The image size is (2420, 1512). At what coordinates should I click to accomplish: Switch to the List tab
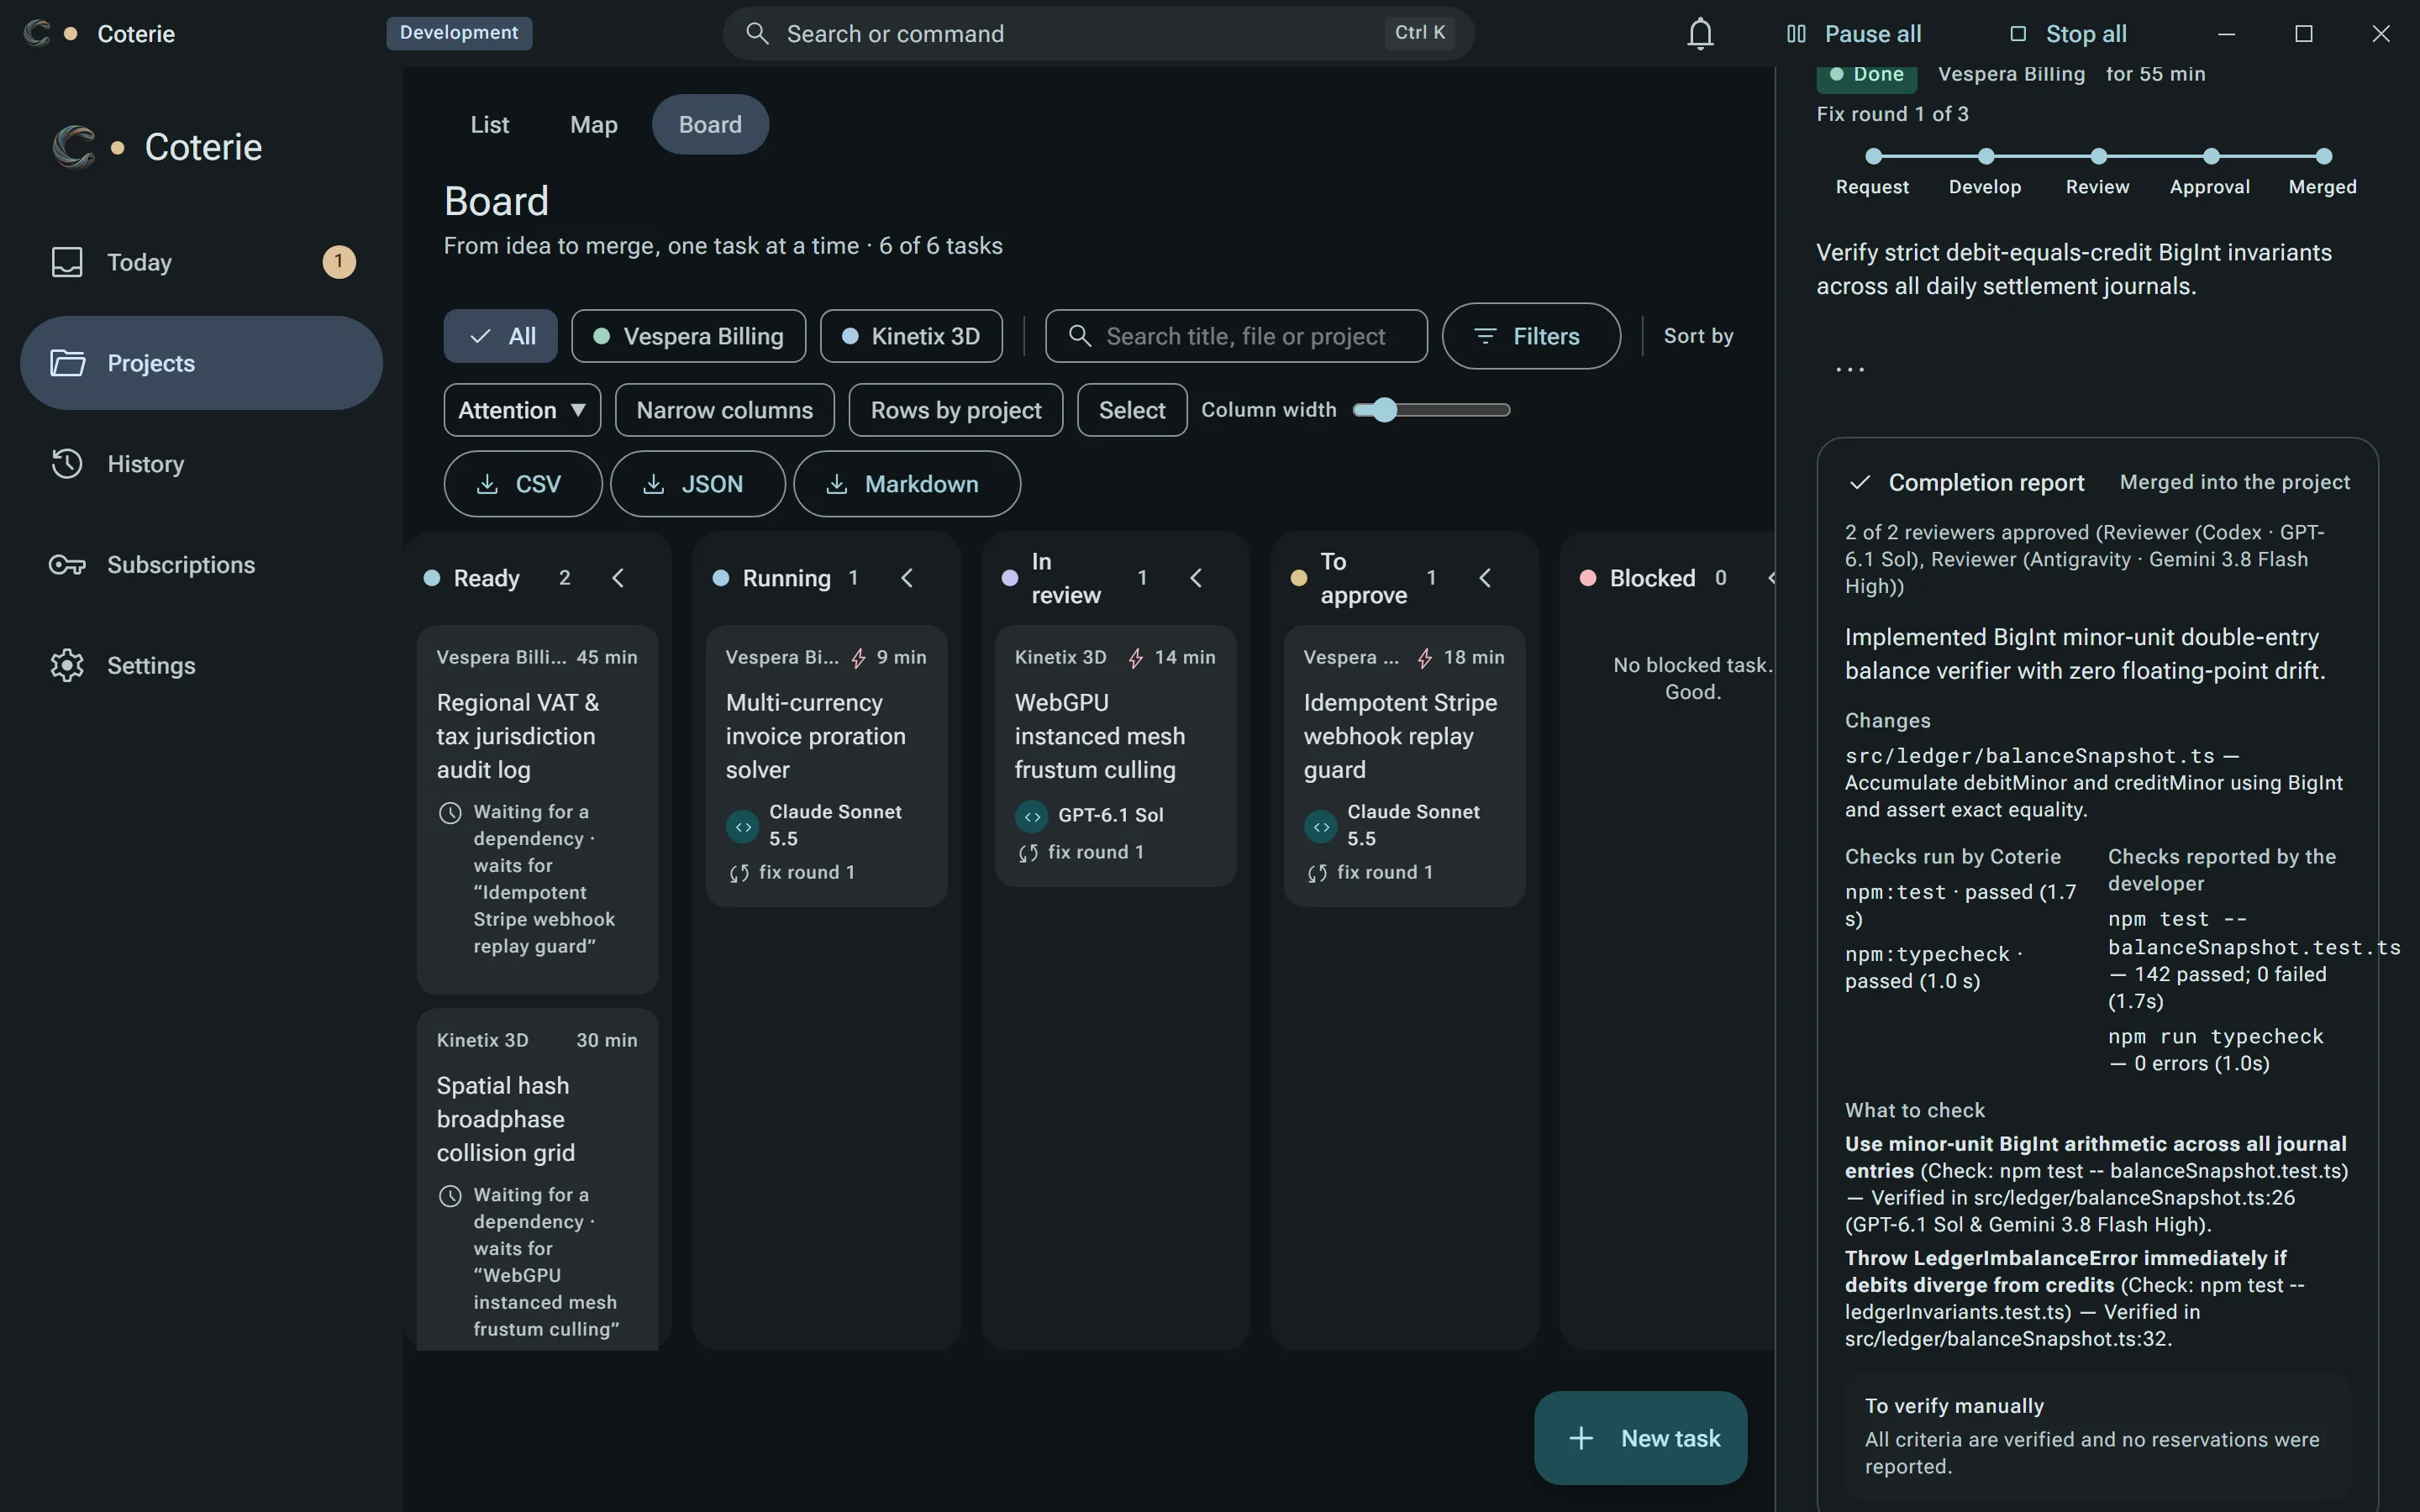pyautogui.click(x=490, y=124)
